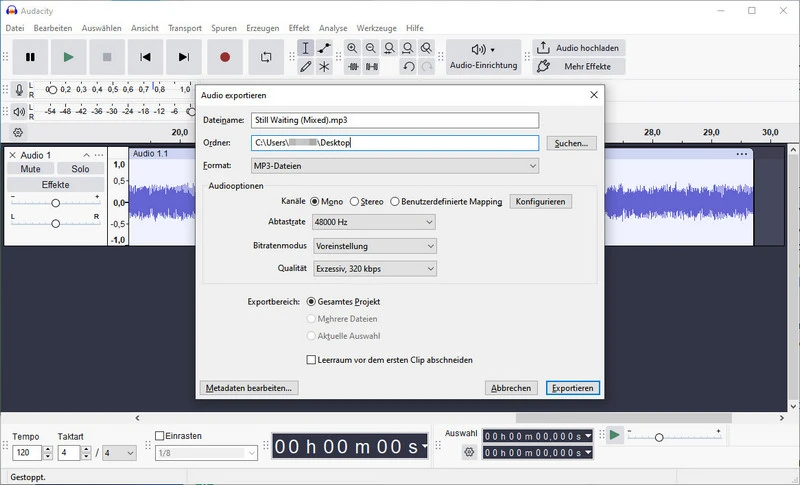The height and width of the screenshot is (485, 800).
Task: Click the Zoom toggle icon
Action: click(427, 48)
